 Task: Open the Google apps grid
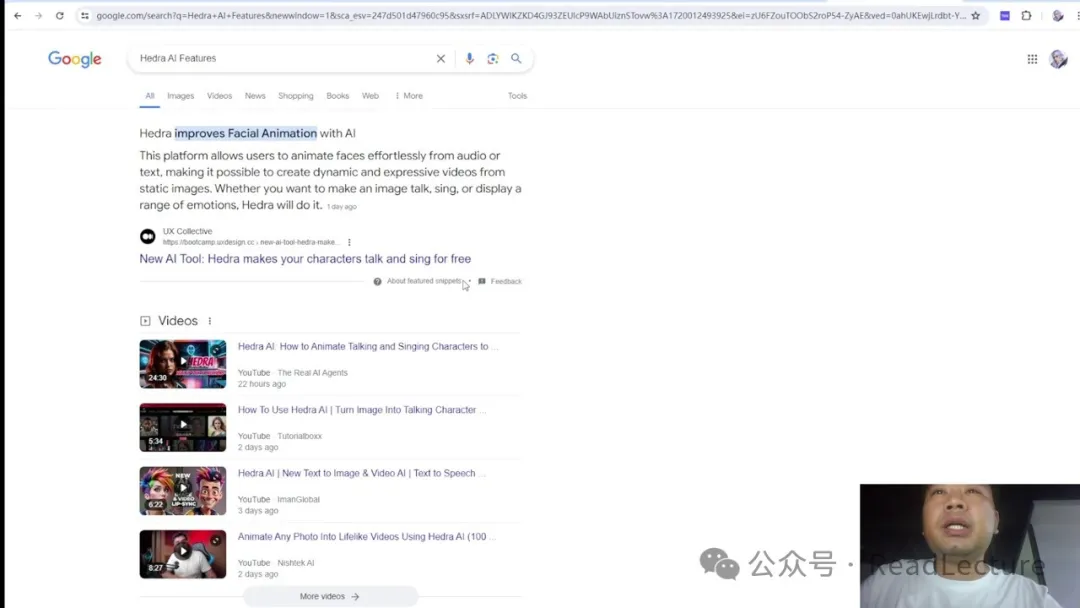(1032, 59)
